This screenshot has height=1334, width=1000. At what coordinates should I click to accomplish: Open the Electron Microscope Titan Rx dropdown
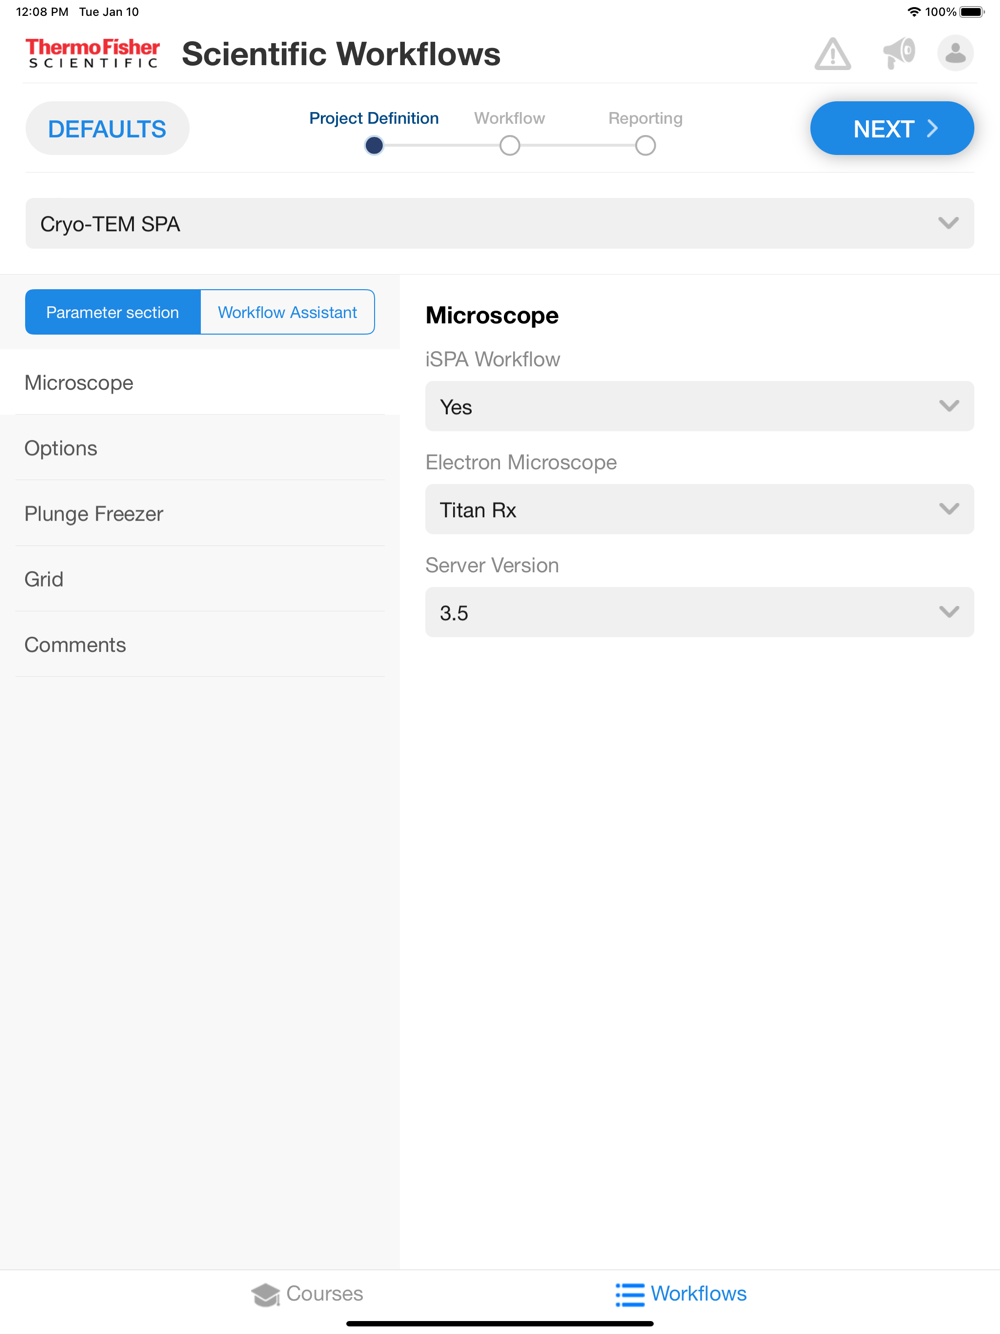[x=700, y=509]
